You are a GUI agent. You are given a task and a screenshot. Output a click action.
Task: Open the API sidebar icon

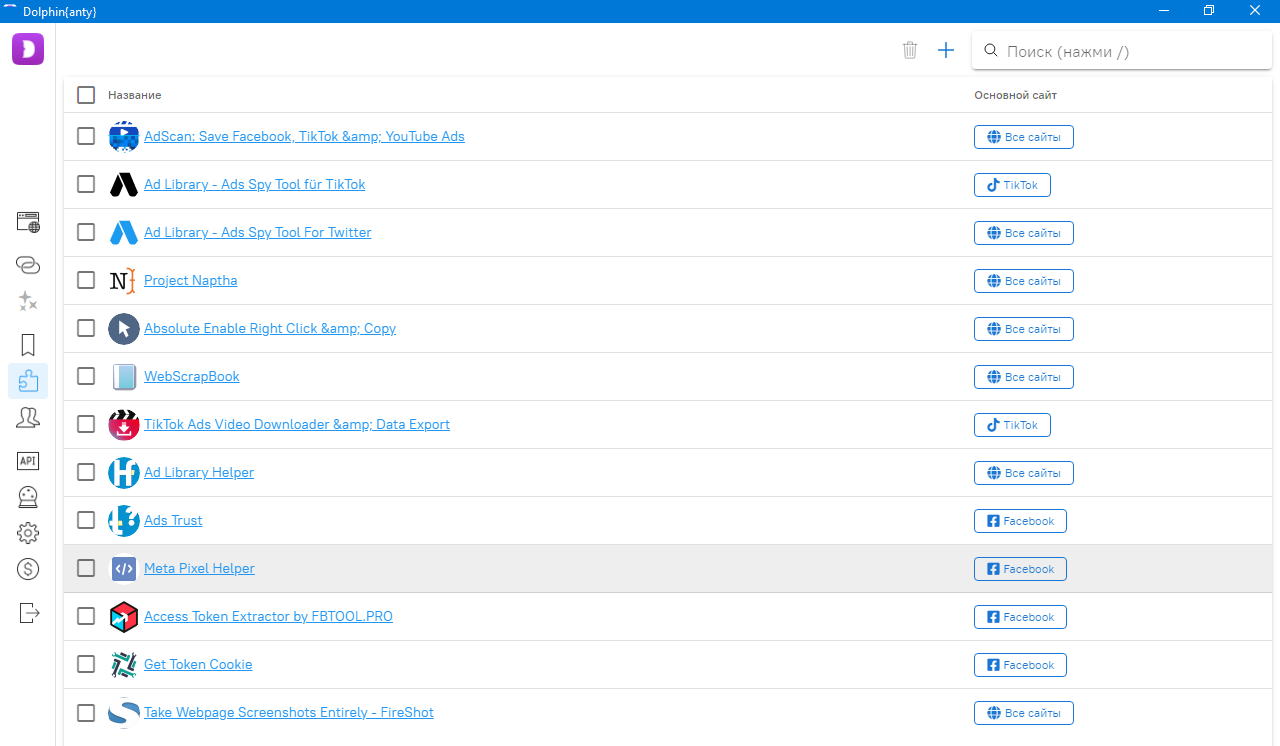(x=28, y=460)
